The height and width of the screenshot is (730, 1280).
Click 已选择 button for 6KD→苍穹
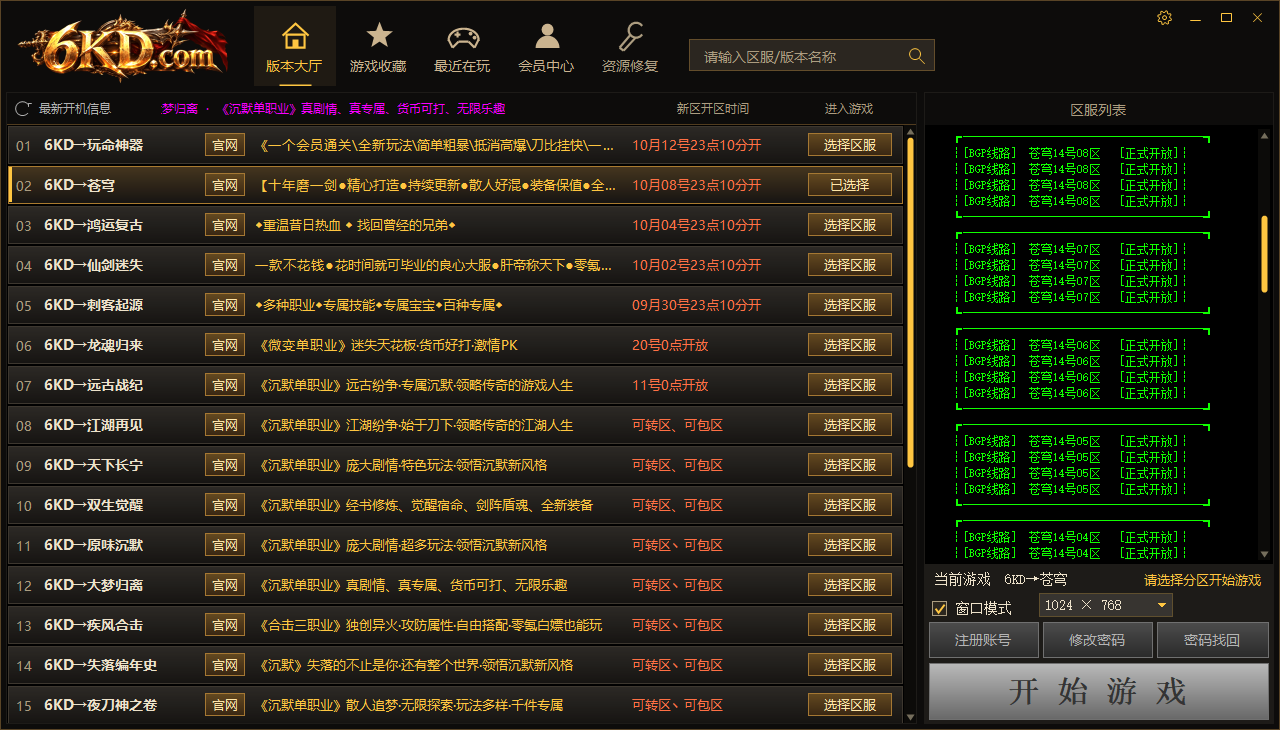pyautogui.click(x=850, y=185)
